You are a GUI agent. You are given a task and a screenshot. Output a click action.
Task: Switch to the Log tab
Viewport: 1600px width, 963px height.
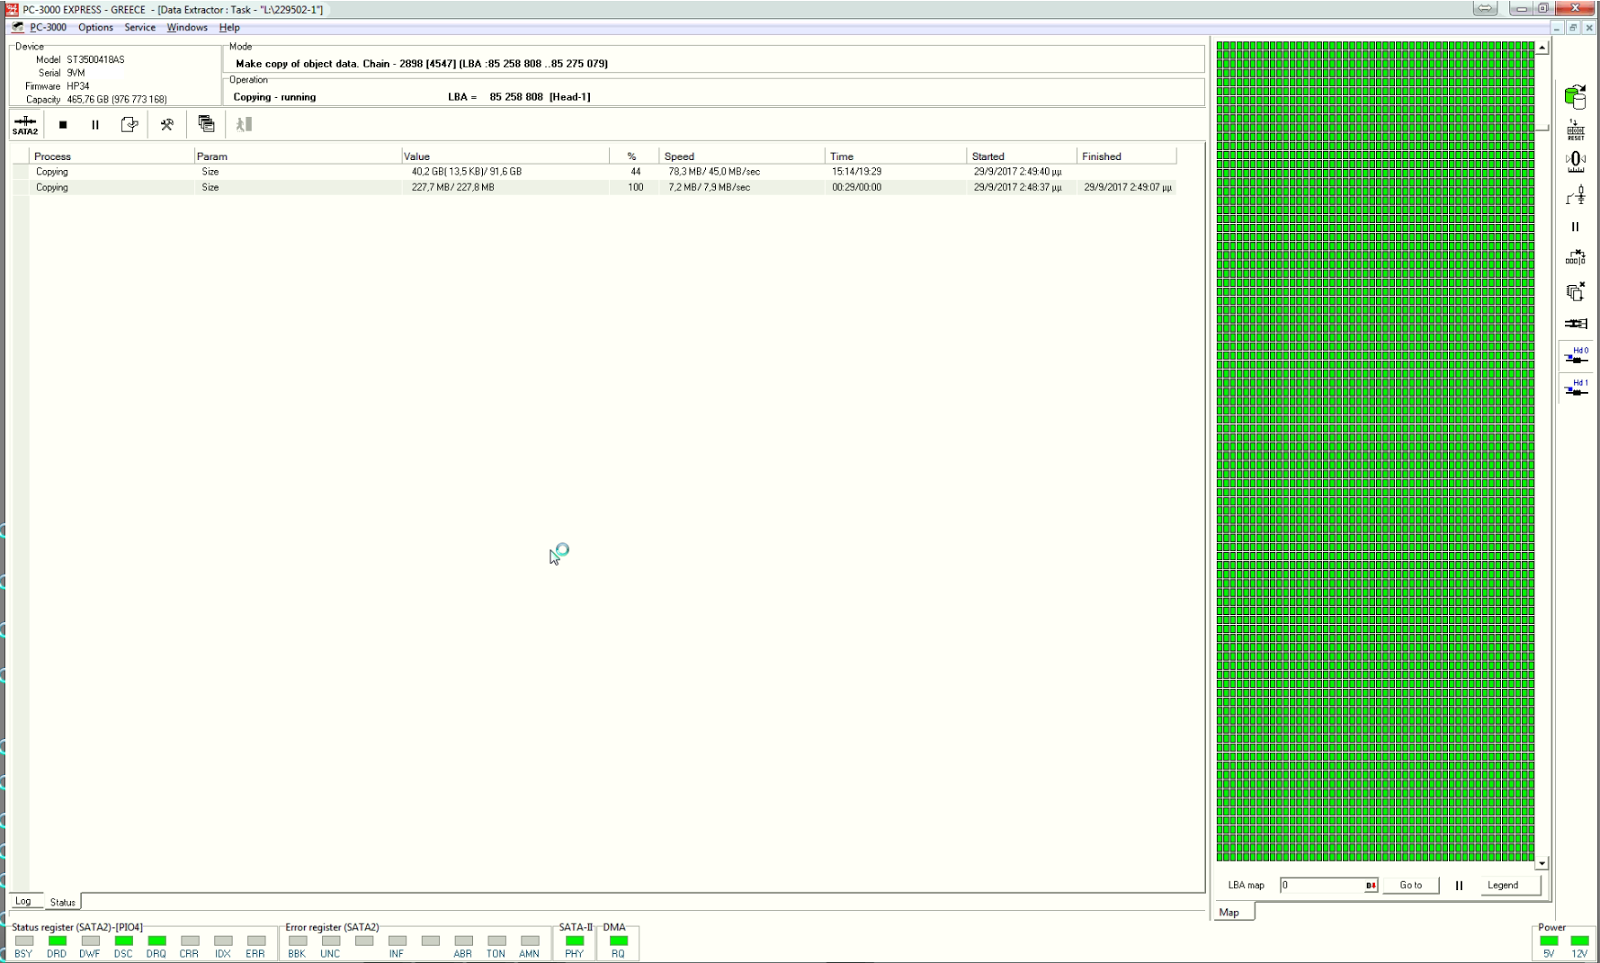tap(23, 901)
